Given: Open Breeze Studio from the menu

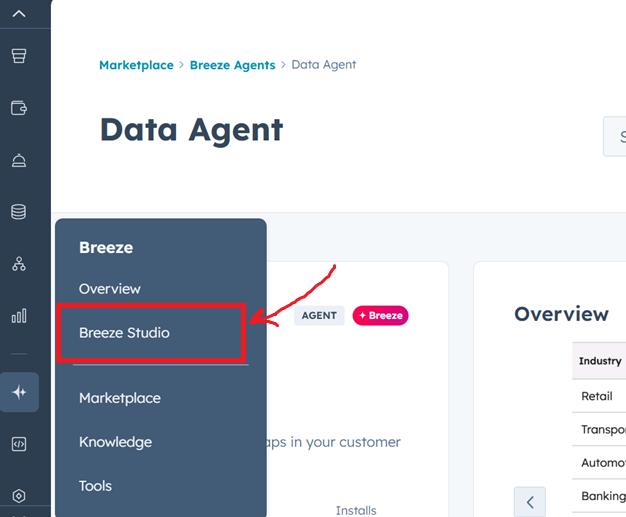Looking at the screenshot, I should [124, 333].
